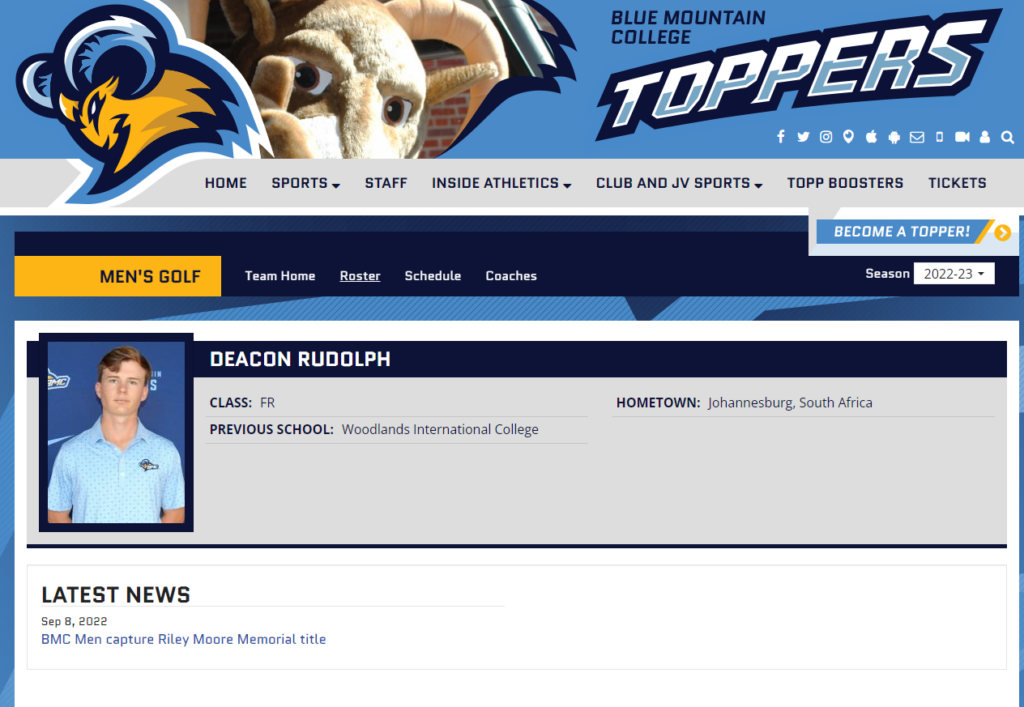This screenshot has height=707, width=1024.
Task: Click the Johannesburg, South Africa hometown
Action: point(790,402)
